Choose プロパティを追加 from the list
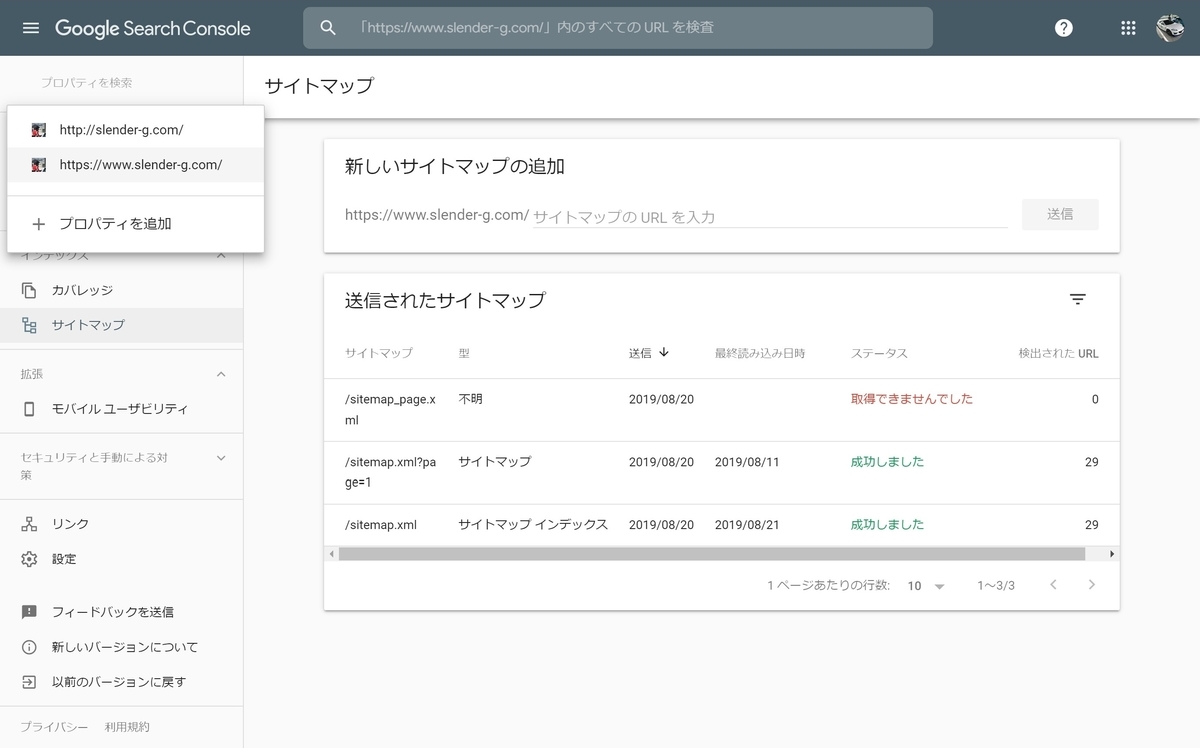 [135, 224]
